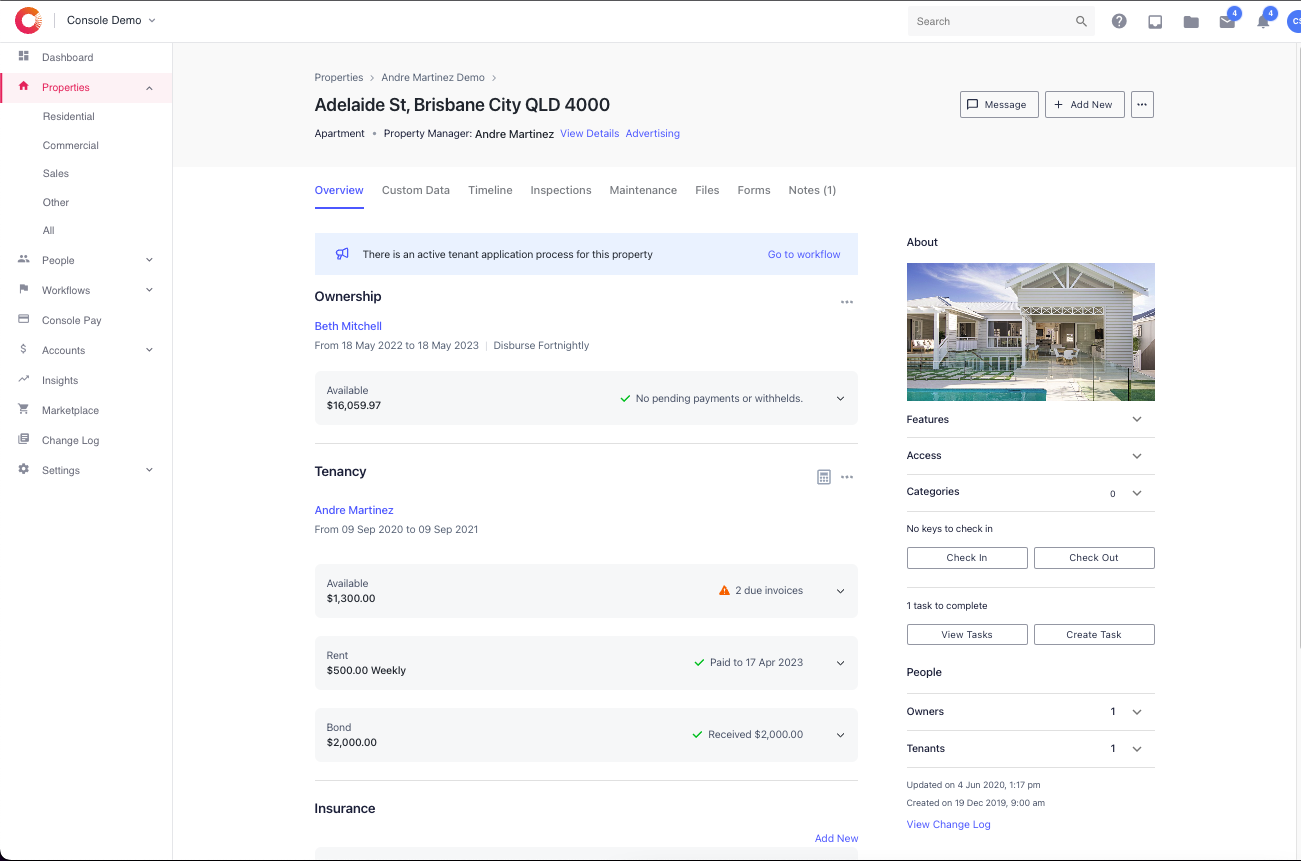This screenshot has width=1301, height=861.
Task: Open the inbox tray icon in header
Action: point(1154,20)
